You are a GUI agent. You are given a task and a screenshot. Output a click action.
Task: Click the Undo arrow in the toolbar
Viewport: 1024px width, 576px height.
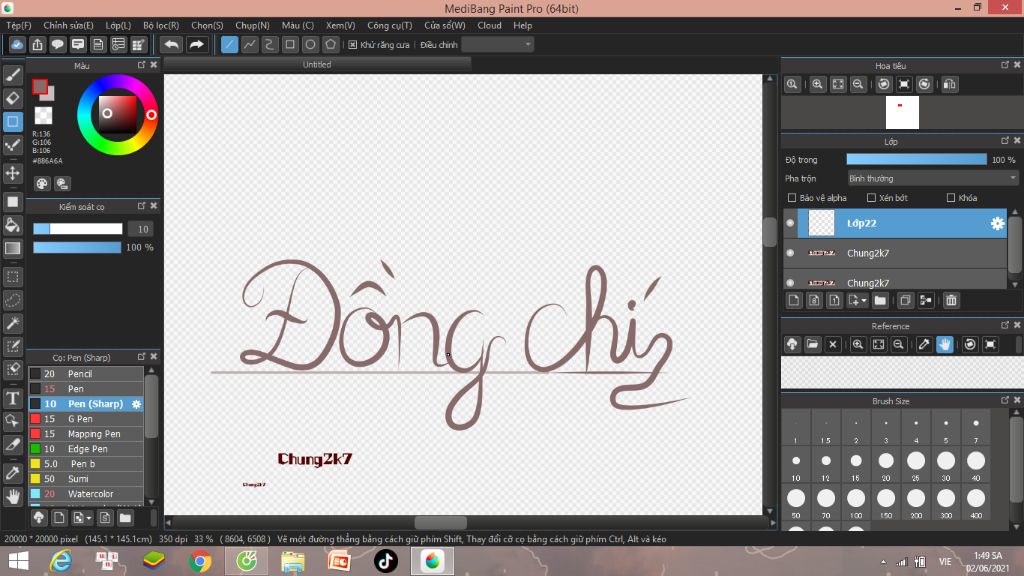click(x=171, y=44)
